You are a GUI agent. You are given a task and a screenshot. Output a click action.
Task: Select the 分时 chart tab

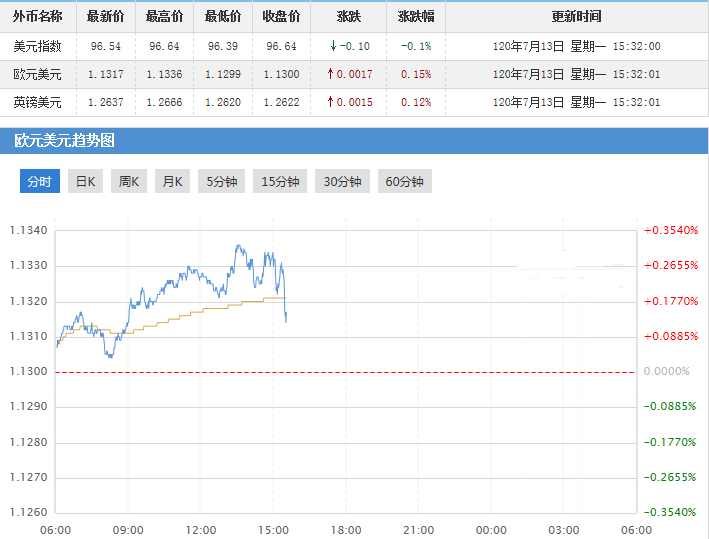point(39,181)
